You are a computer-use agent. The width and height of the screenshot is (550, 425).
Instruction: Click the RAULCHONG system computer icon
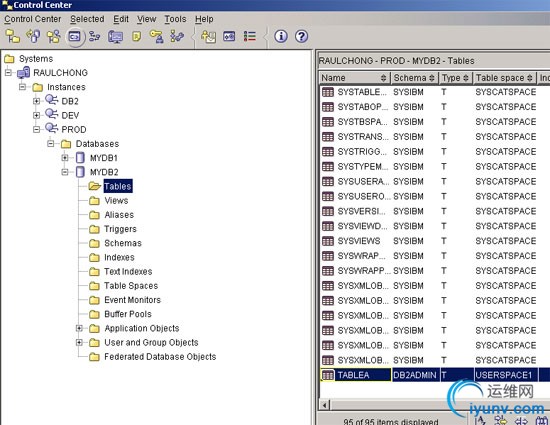(24, 73)
